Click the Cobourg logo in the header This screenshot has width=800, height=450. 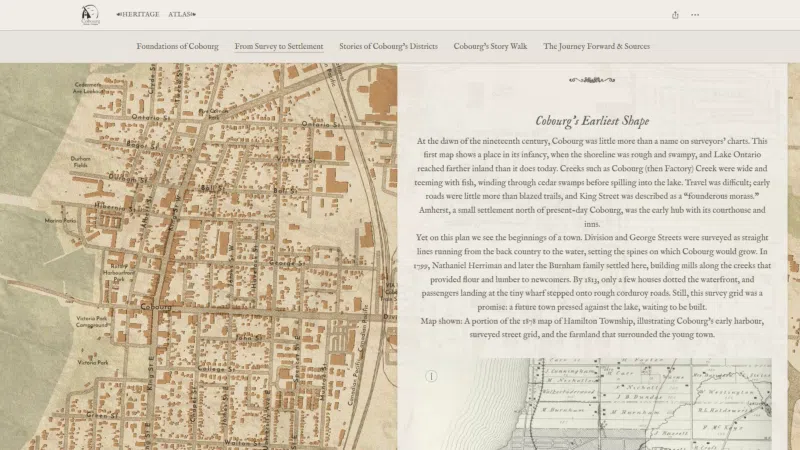(x=91, y=14)
